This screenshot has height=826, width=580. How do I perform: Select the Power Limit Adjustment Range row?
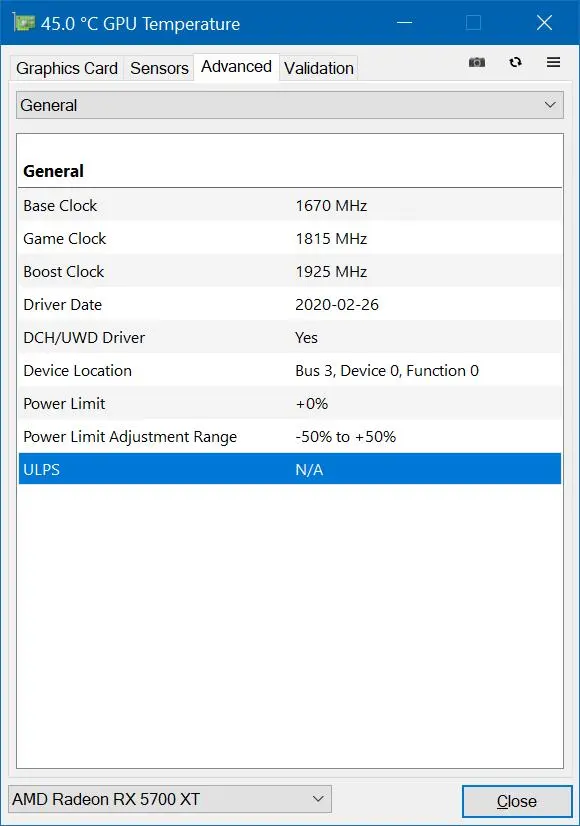(290, 436)
